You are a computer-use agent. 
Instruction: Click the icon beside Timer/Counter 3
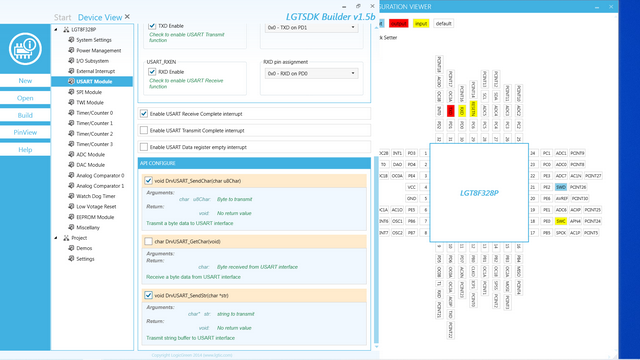tap(71, 144)
